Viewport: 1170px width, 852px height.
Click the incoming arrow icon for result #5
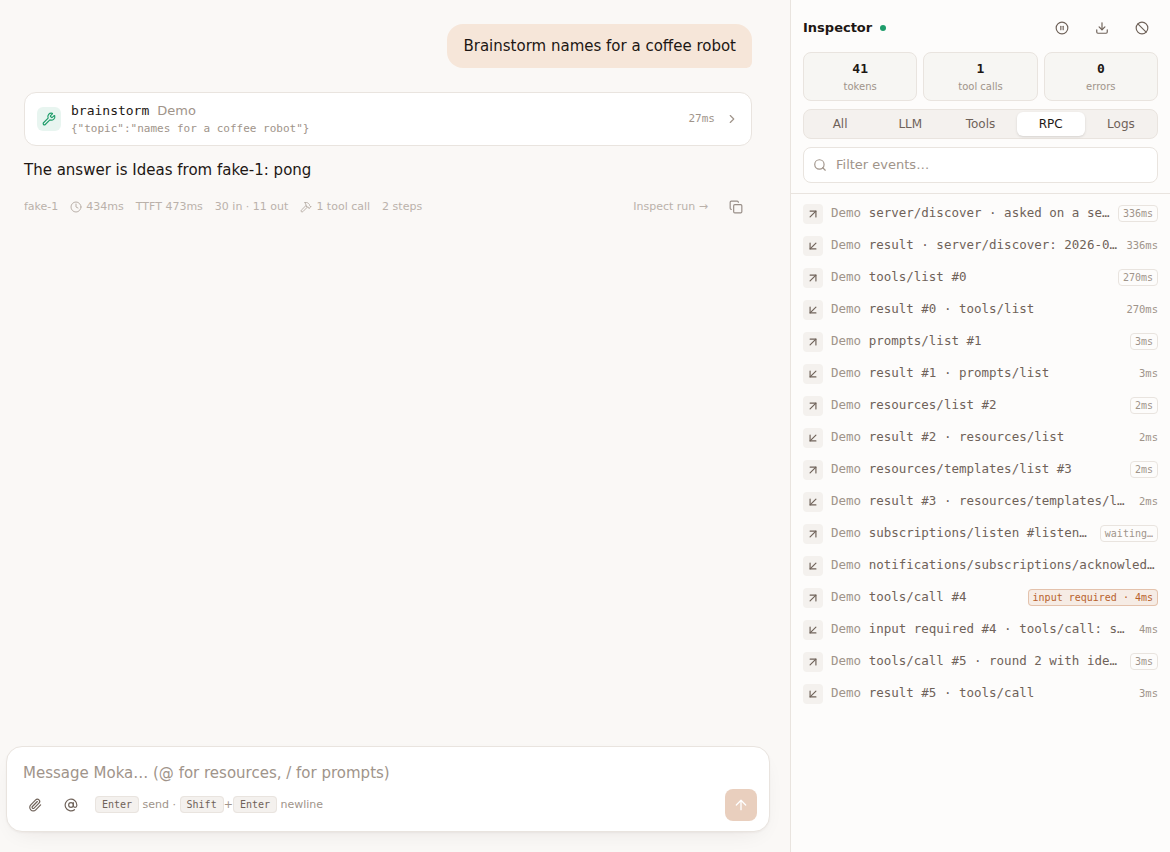813,695
